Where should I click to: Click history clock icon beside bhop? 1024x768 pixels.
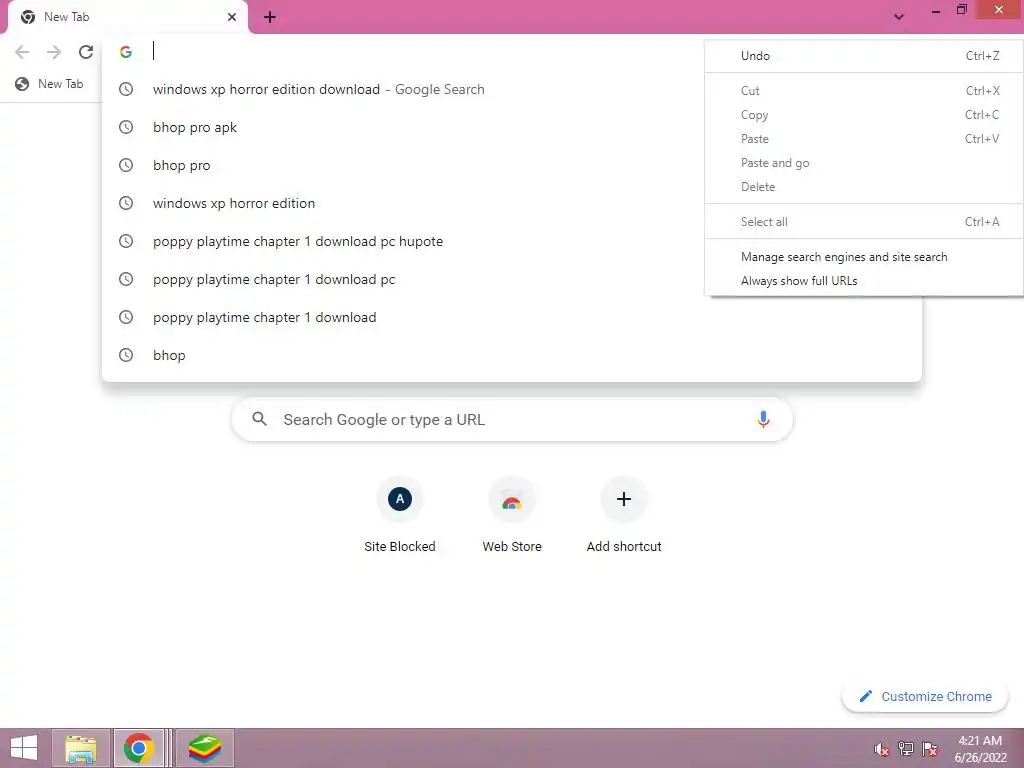click(126, 355)
